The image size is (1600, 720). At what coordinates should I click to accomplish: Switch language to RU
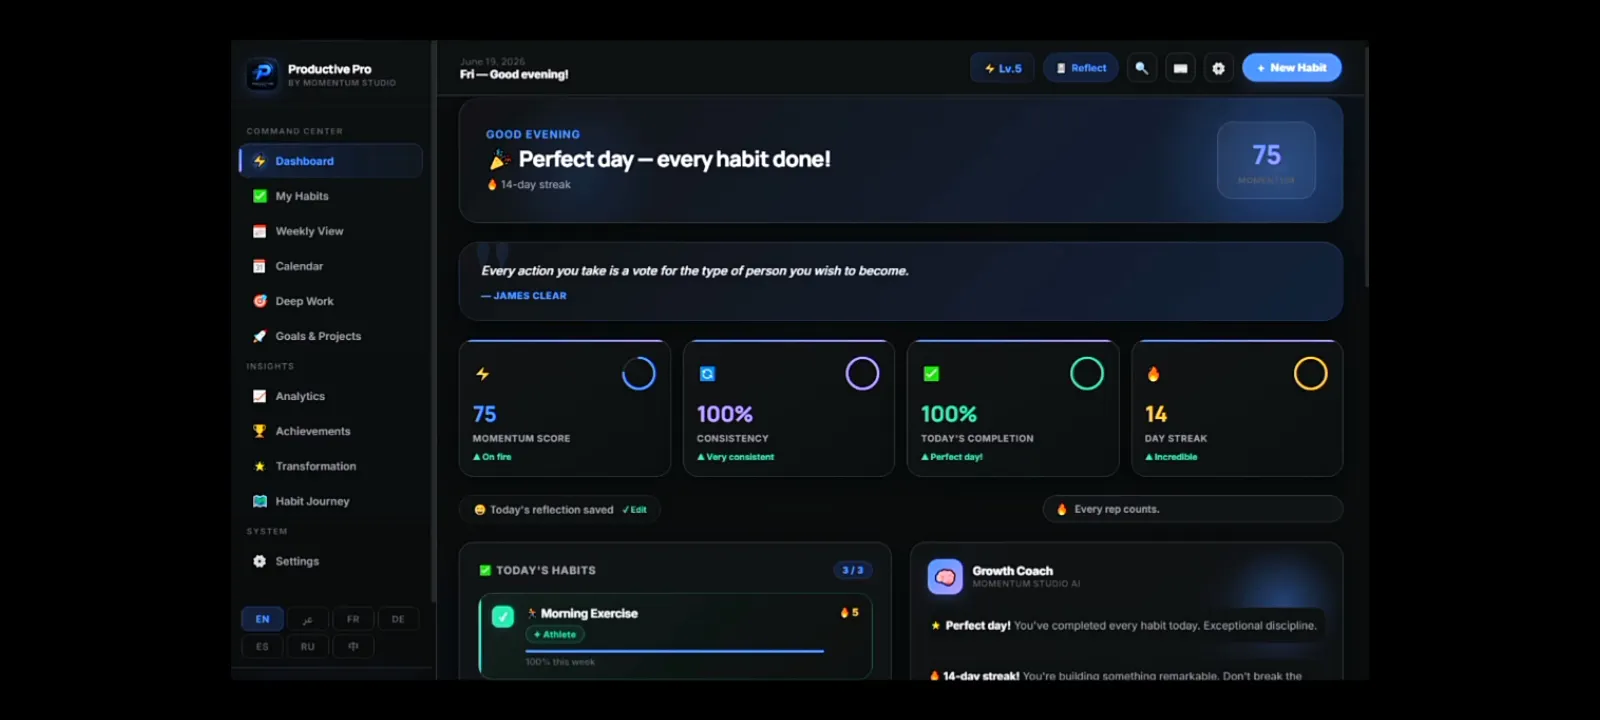pyautogui.click(x=308, y=647)
